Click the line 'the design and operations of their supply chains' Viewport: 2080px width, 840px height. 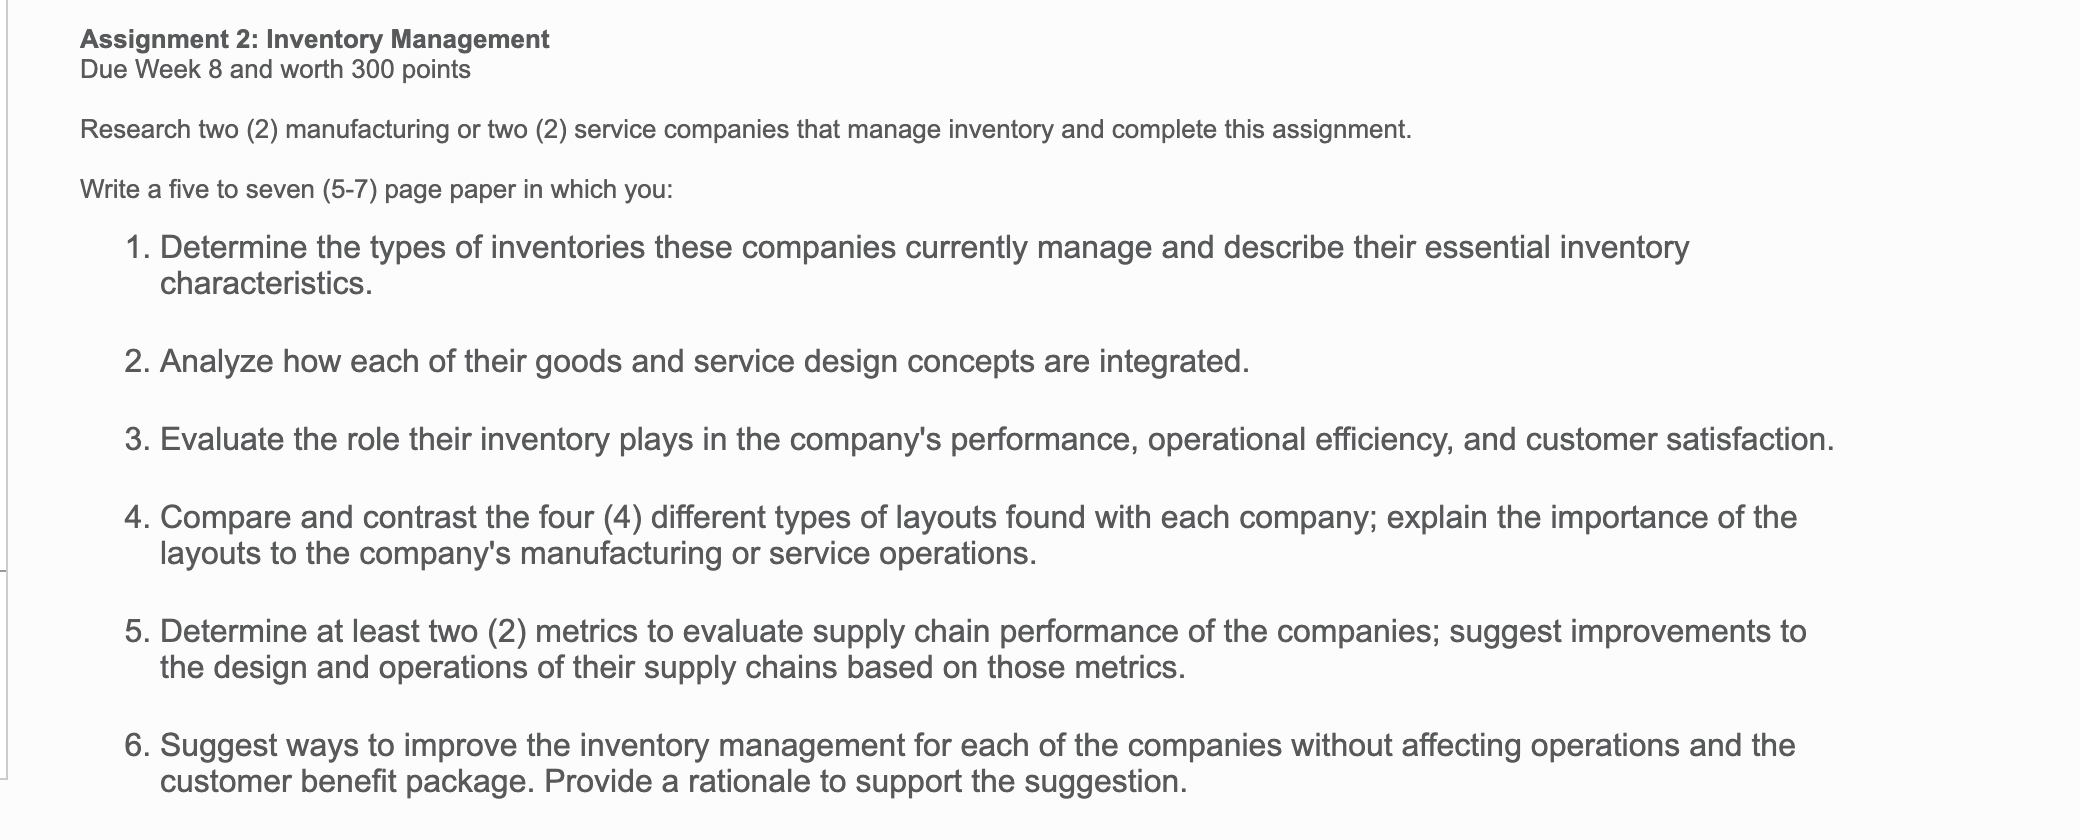pos(672,668)
